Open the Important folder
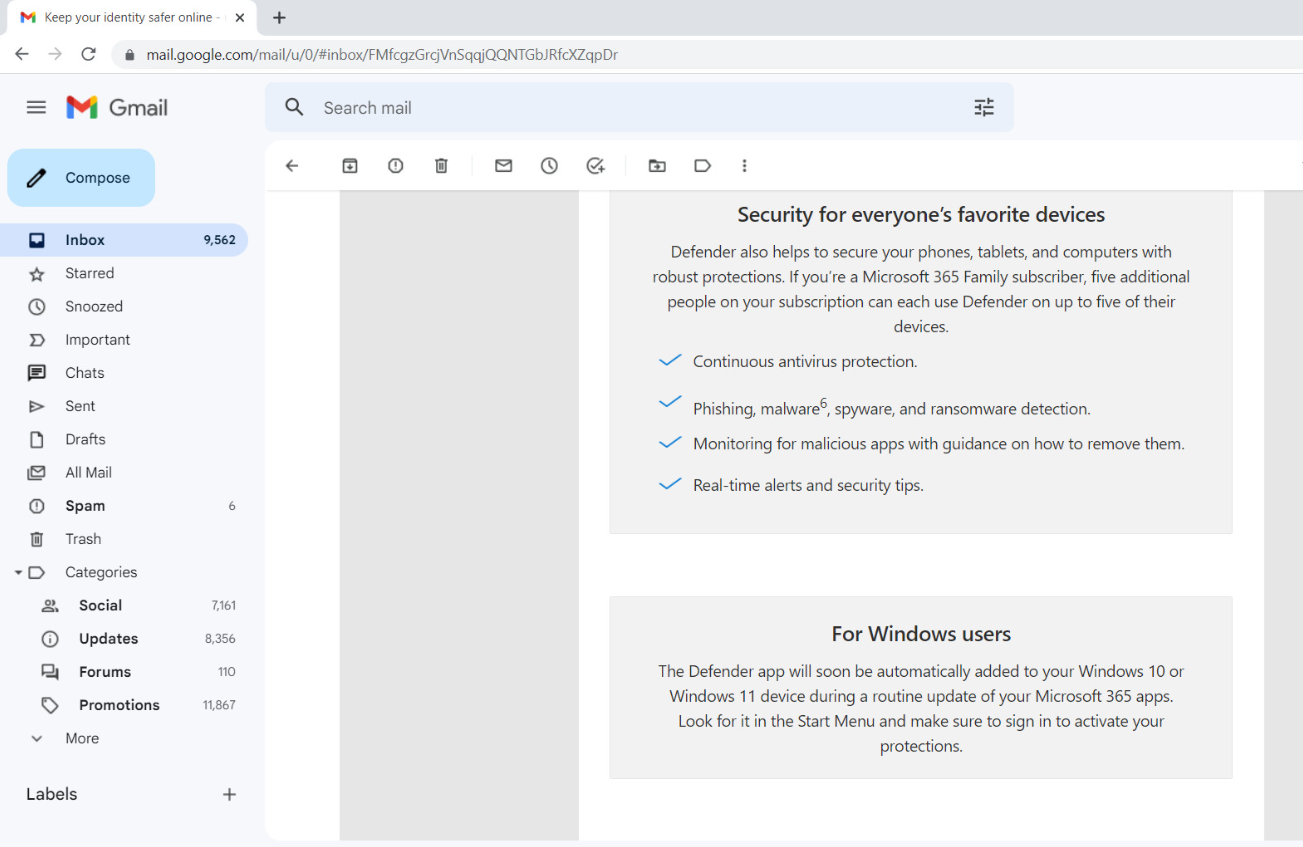Screen dimensions: 1303x847 tap(124, 340)
